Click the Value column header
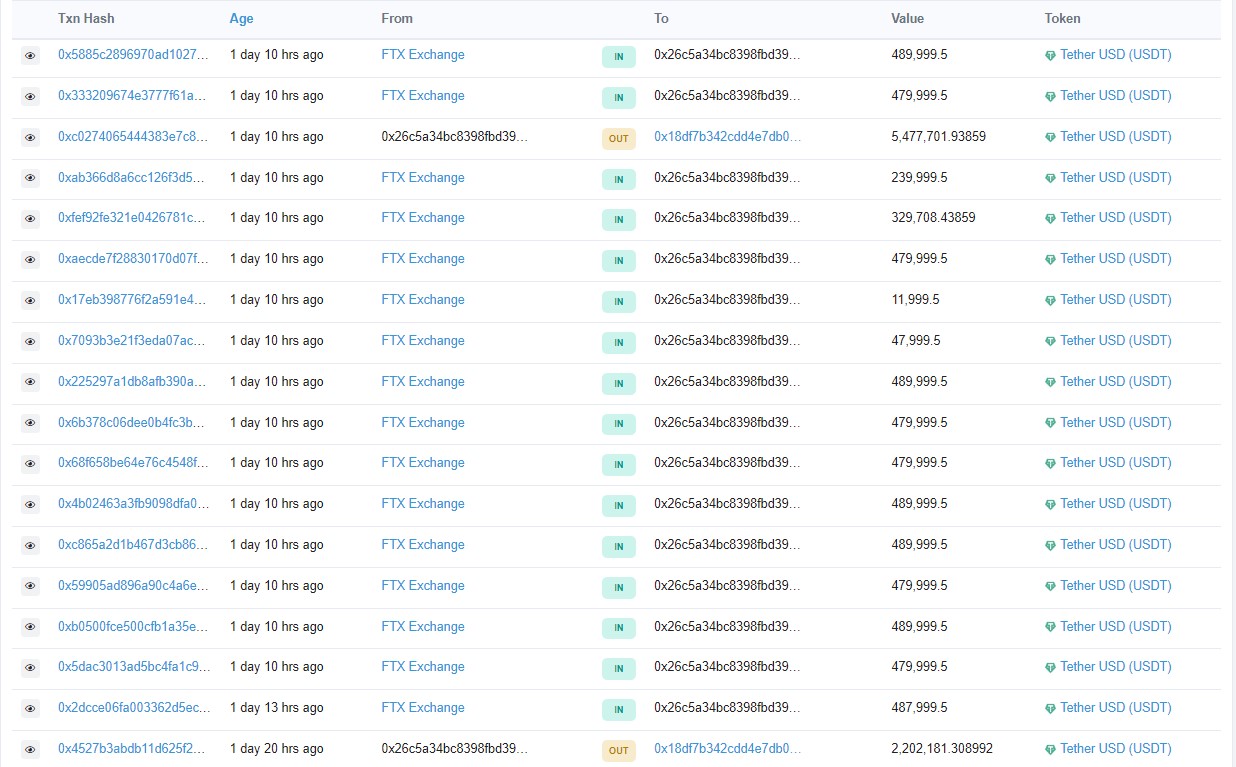The image size is (1236, 767). tap(907, 18)
